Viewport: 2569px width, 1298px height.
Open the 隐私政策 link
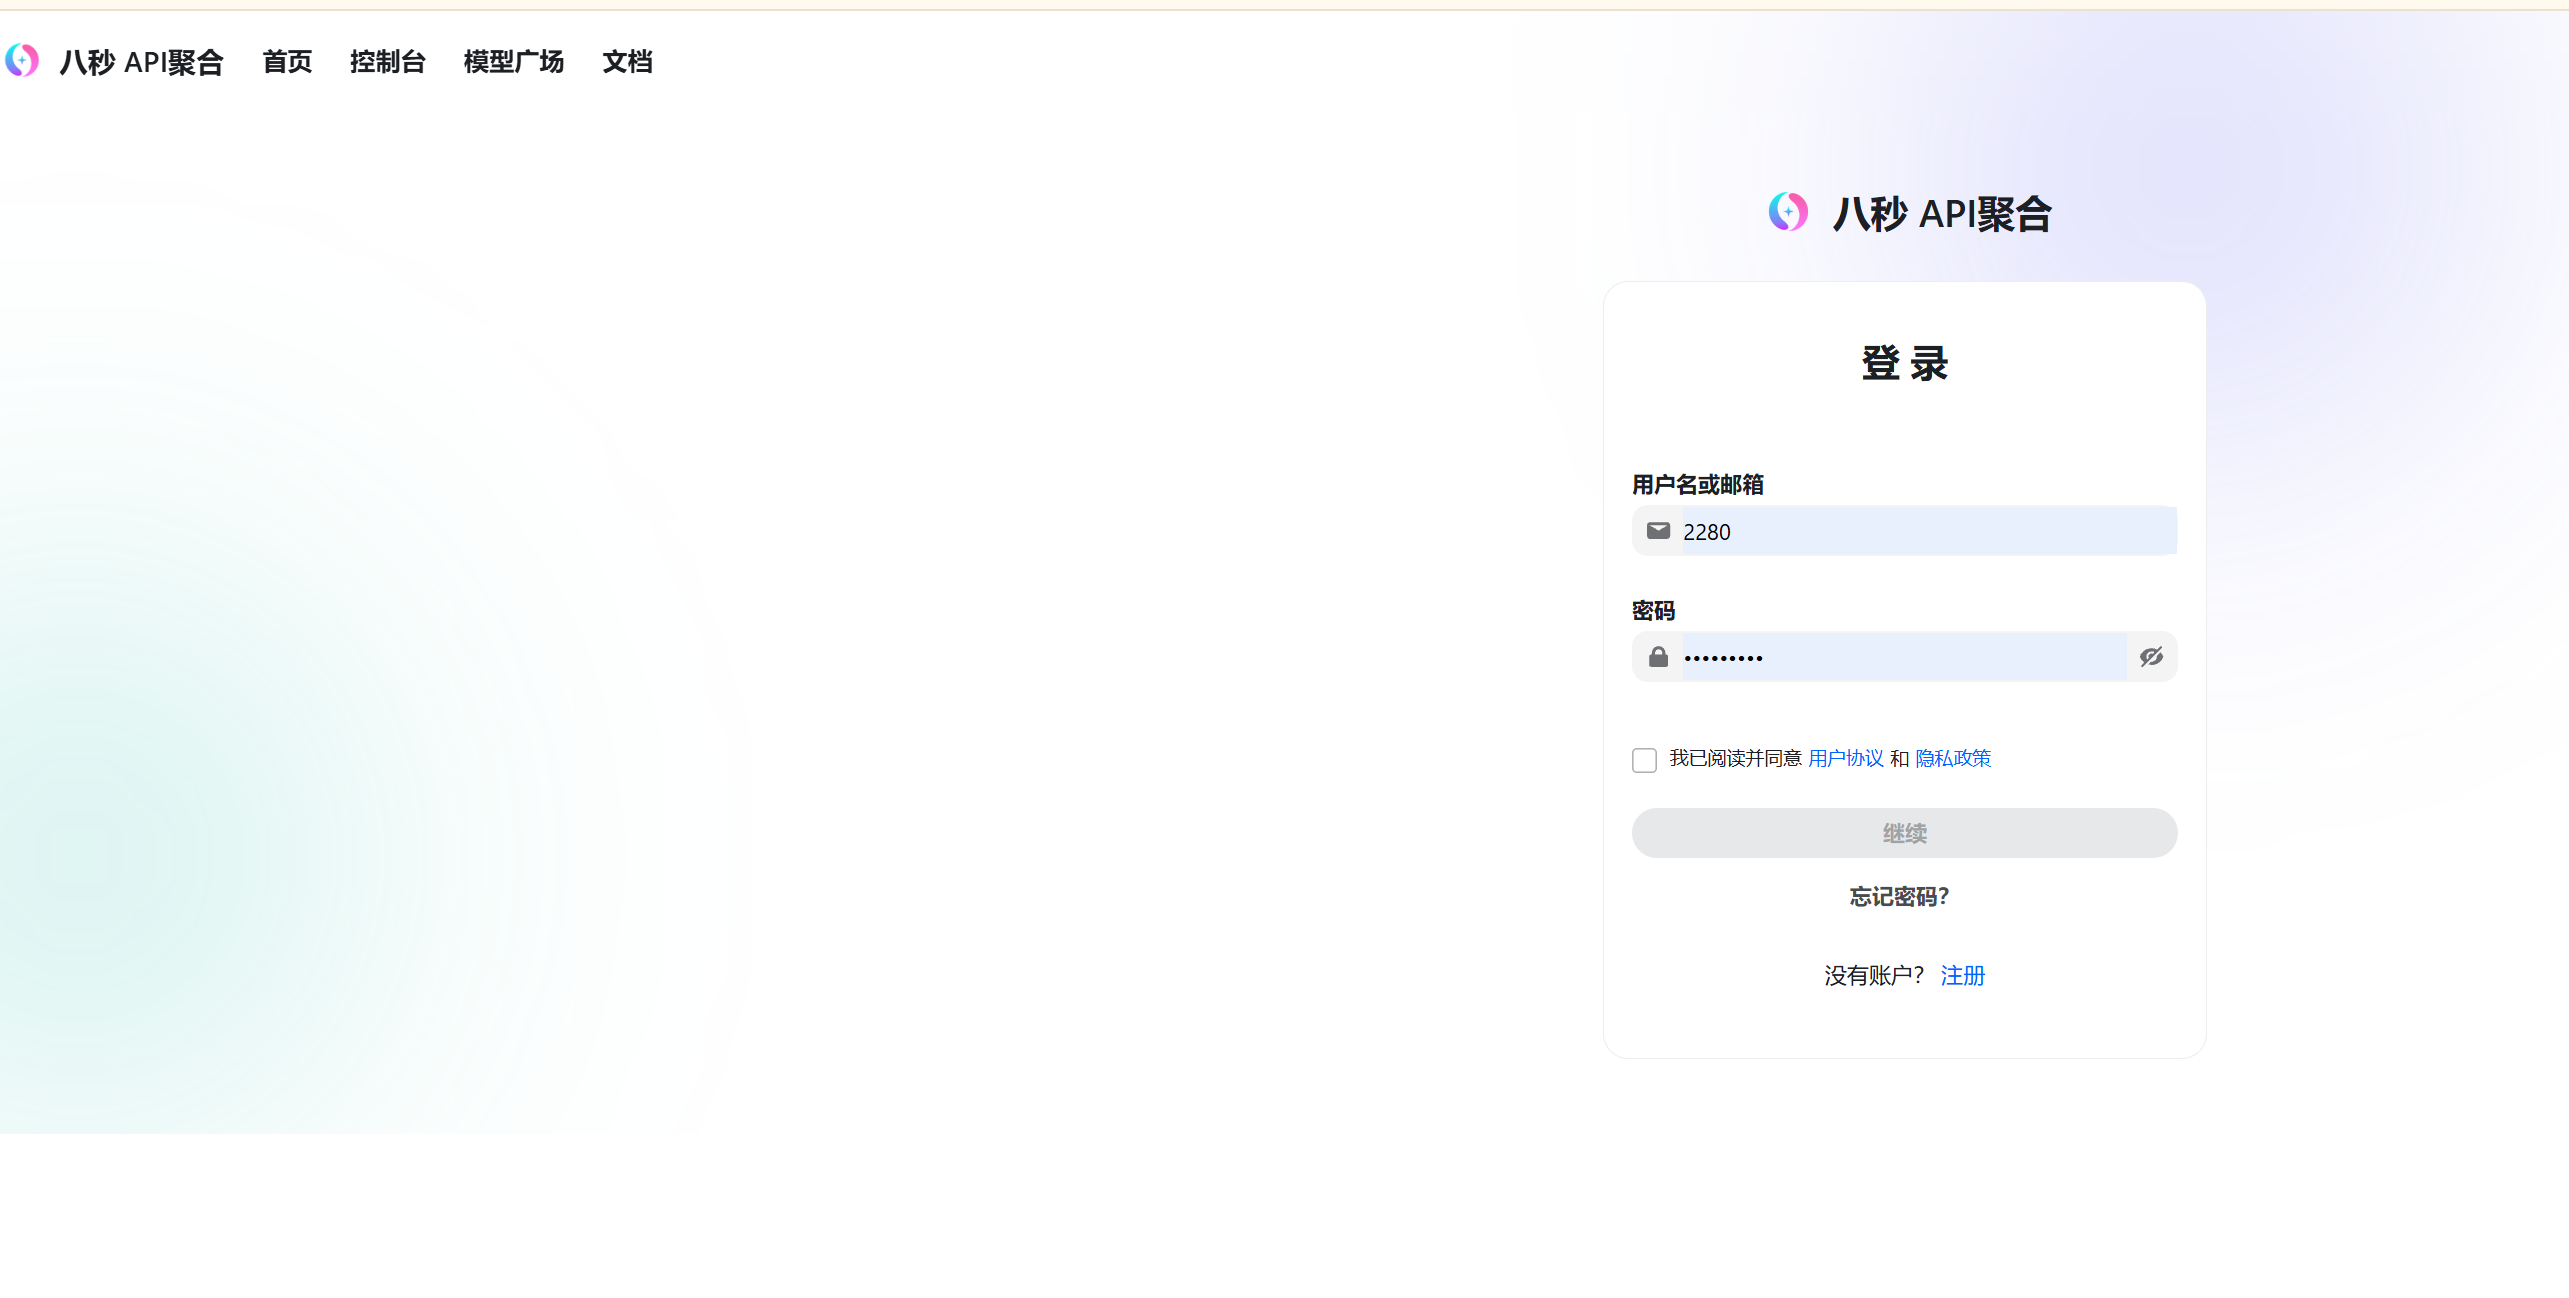1953,759
